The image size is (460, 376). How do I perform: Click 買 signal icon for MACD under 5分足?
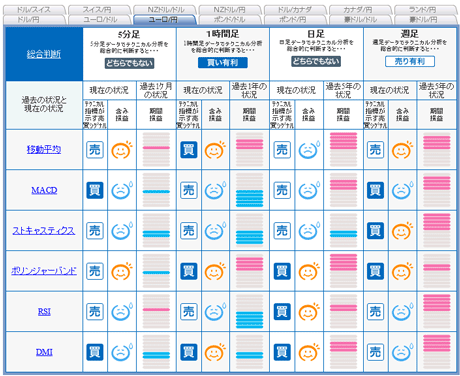pyautogui.click(x=95, y=190)
